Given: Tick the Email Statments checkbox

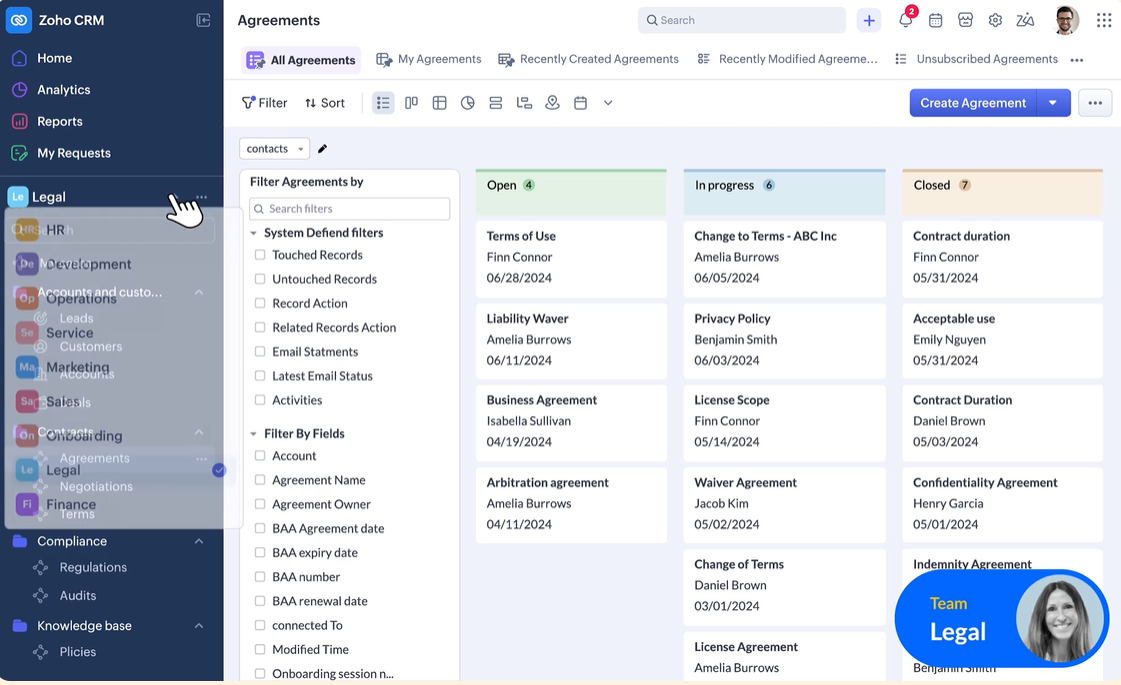Looking at the screenshot, I should 260,352.
